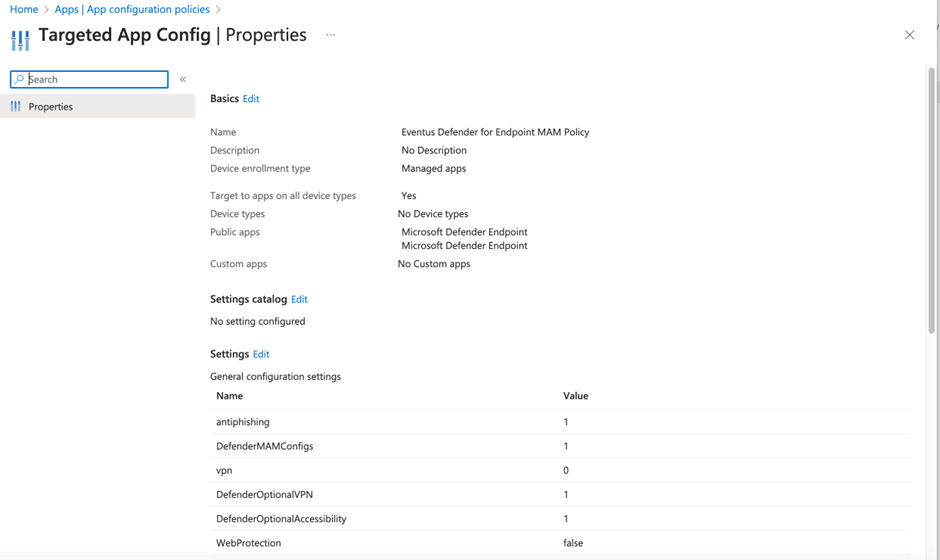Select the vpn setting name
This screenshot has height=560, width=940.
tap(224, 471)
